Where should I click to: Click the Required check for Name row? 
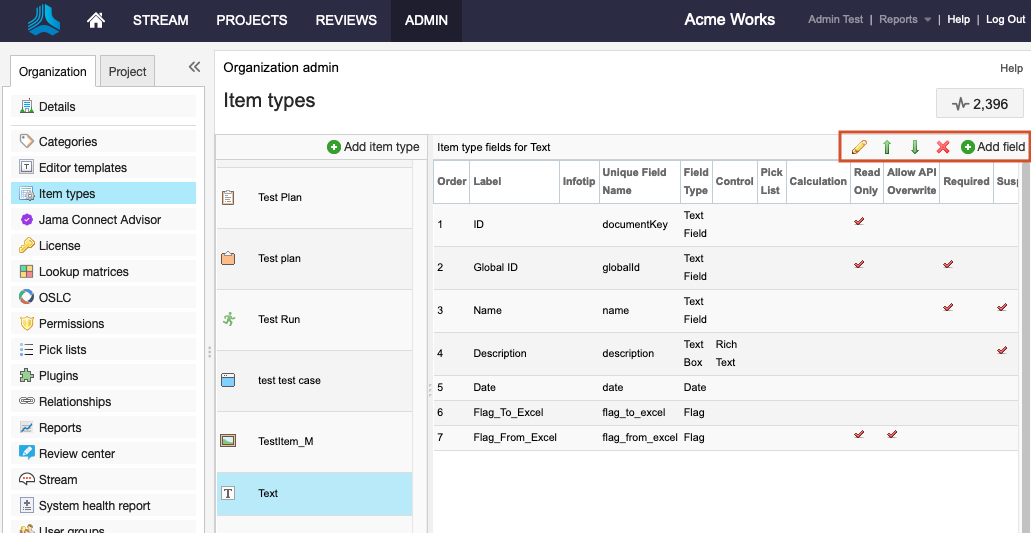click(948, 307)
